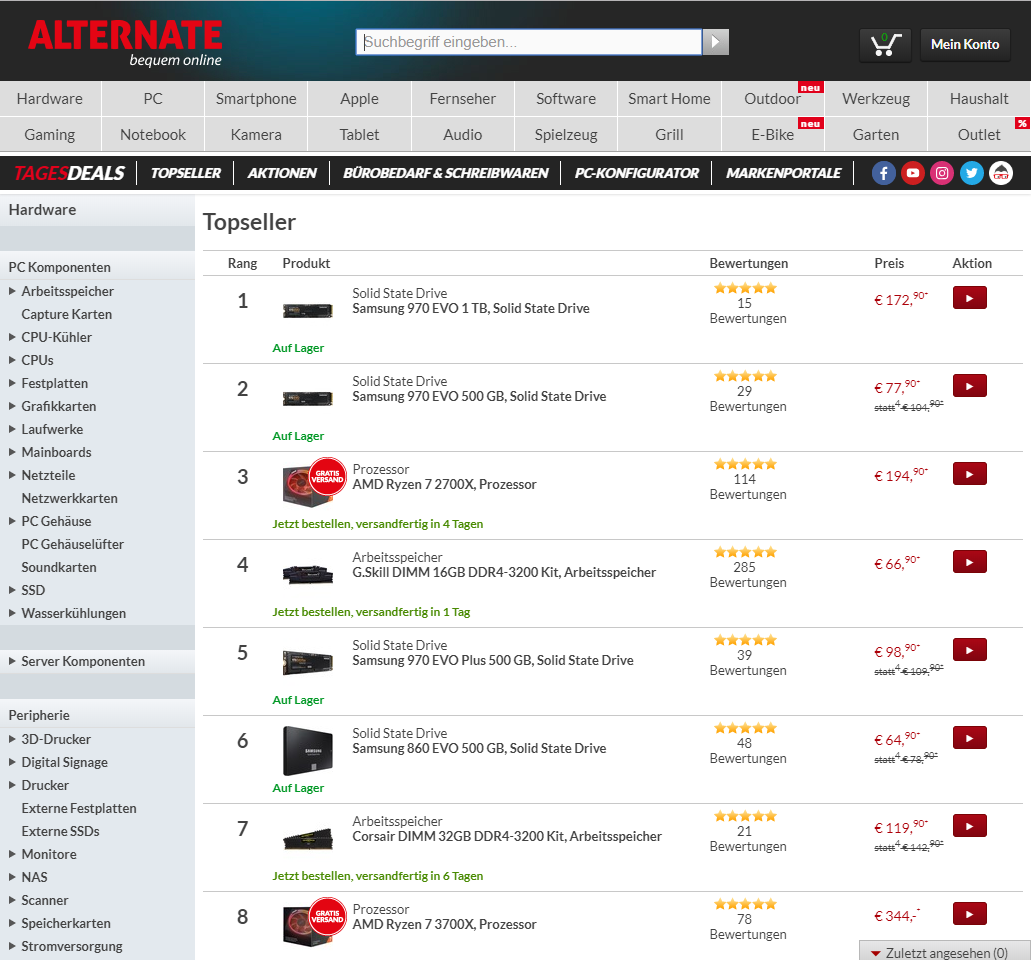
Task: Open the Gaming main menu item
Action: [50, 135]
